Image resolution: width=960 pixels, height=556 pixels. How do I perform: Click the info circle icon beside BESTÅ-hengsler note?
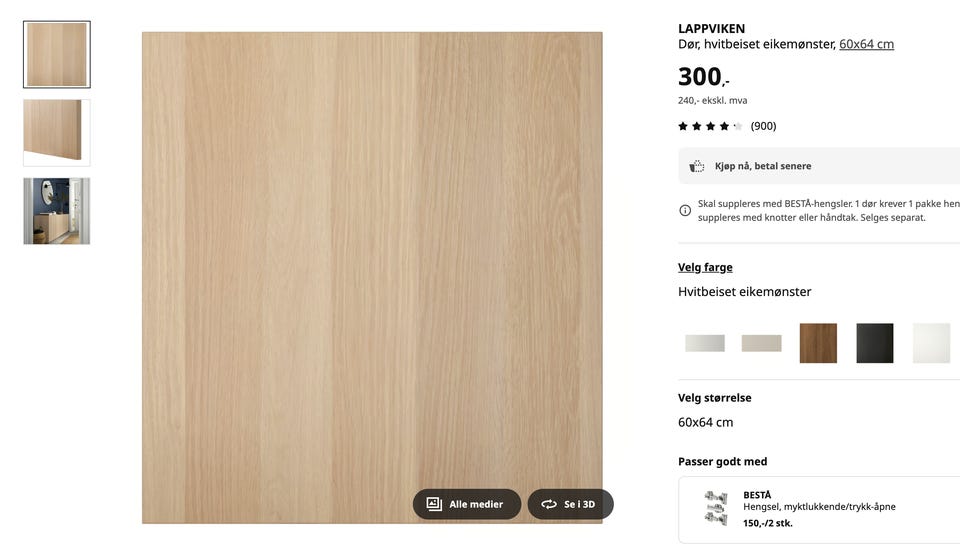(685, 211)
